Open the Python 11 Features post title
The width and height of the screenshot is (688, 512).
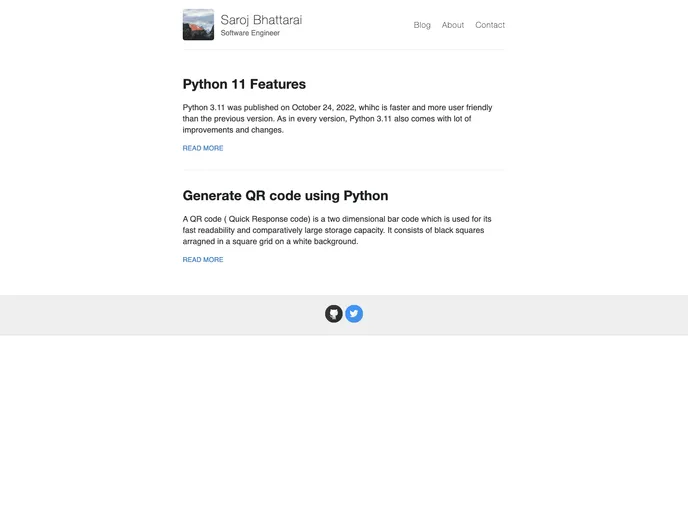(x=244, y=85)
